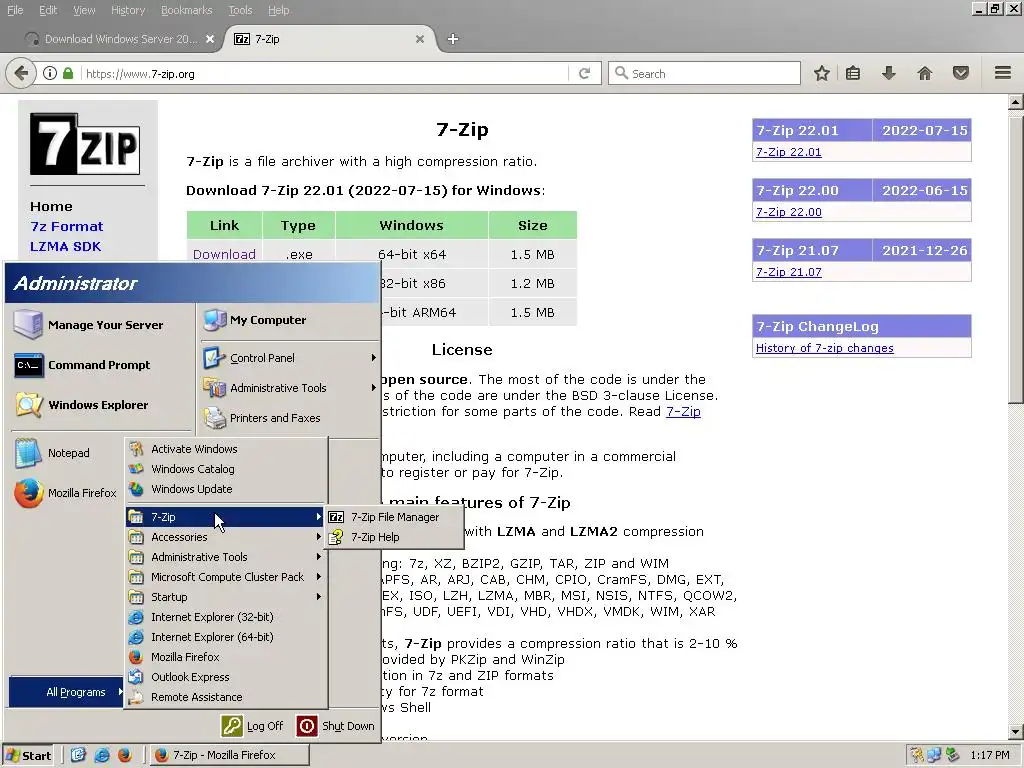1024x768 pixels.
Task: Open Firefox File menu
Action: tap(15, 10)
